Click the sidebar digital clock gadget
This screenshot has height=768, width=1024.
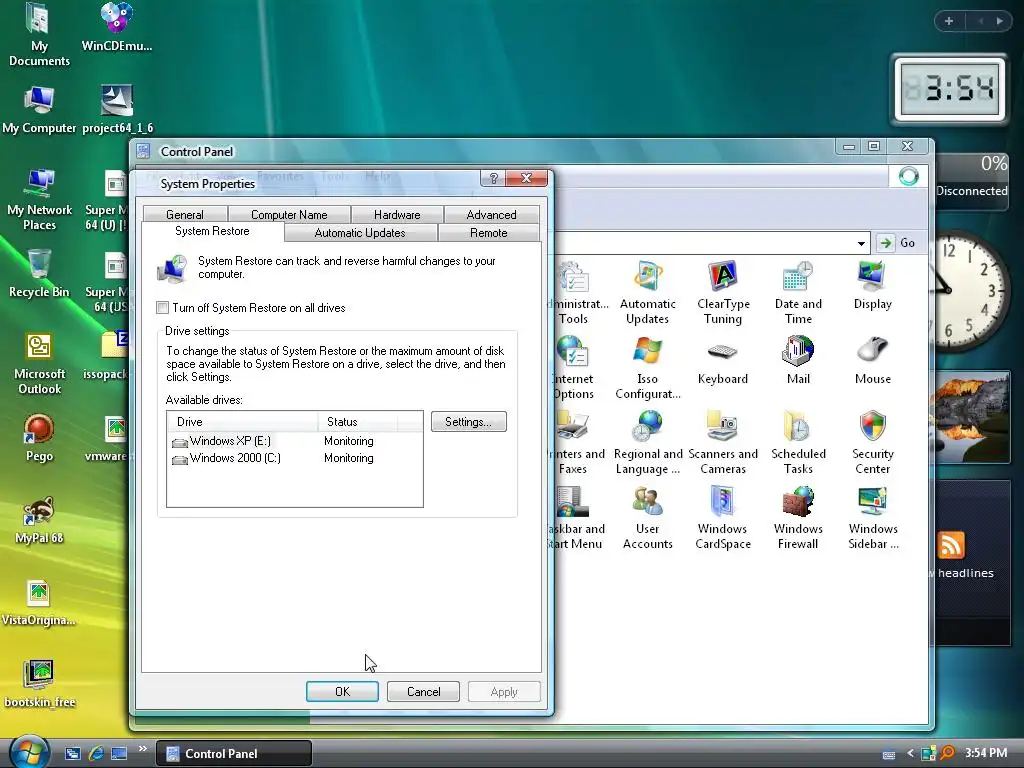[950, 89]
